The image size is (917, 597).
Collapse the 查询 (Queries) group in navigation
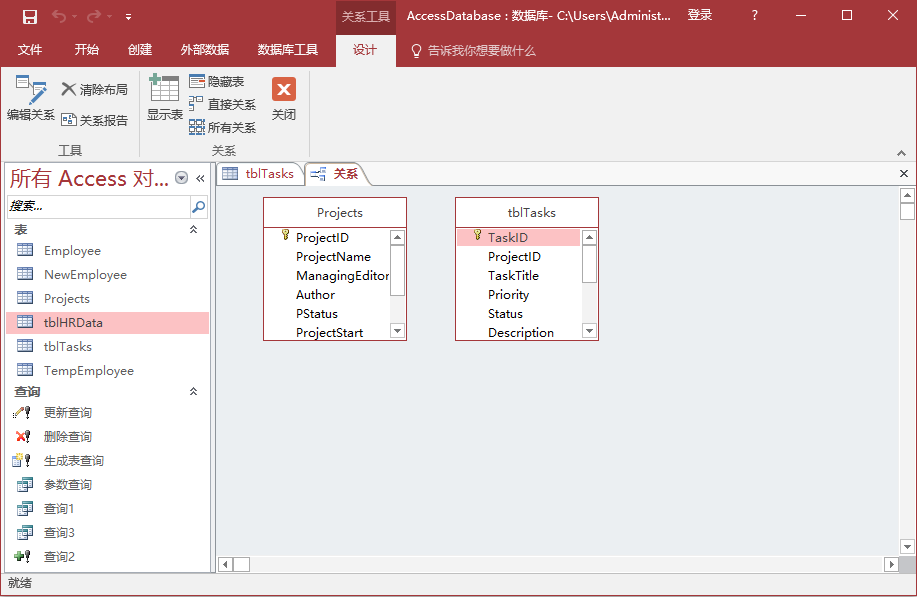[x=194, y=392]
